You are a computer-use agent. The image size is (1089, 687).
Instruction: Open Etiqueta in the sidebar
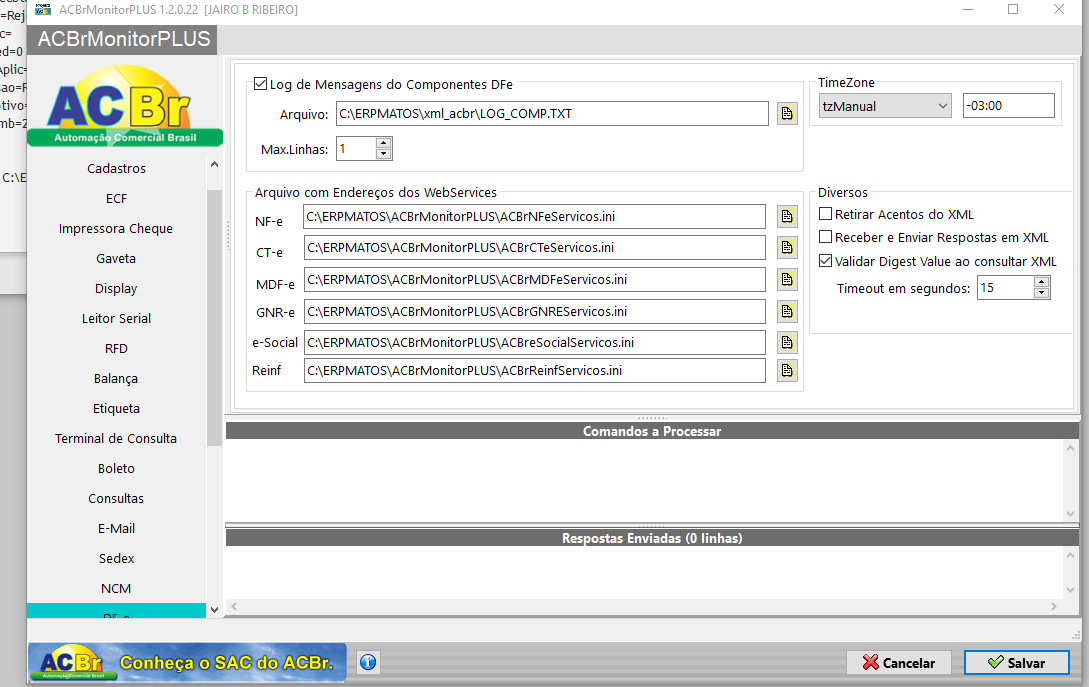click(x=116, y=408)
